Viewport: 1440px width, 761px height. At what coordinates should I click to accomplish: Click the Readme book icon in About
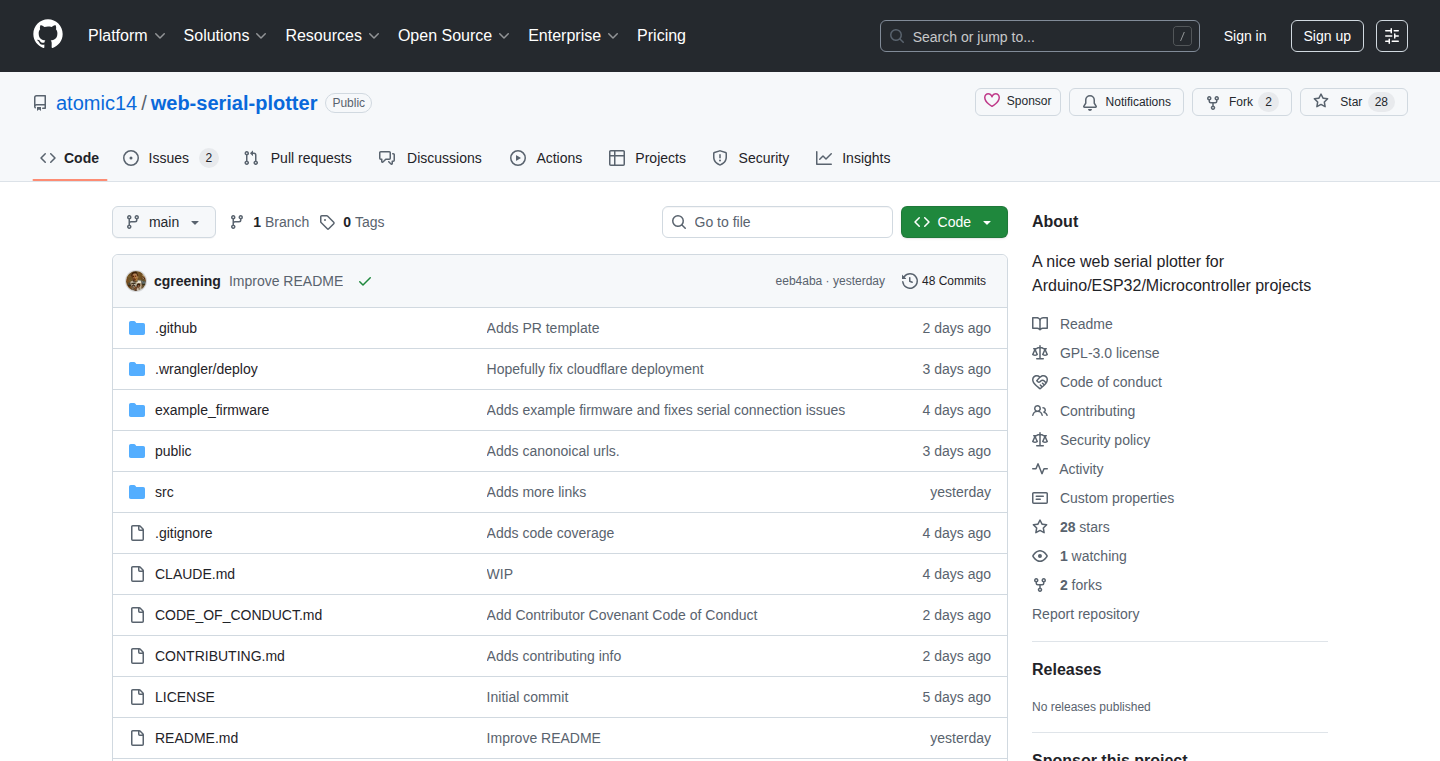(x=1040, y=324)
